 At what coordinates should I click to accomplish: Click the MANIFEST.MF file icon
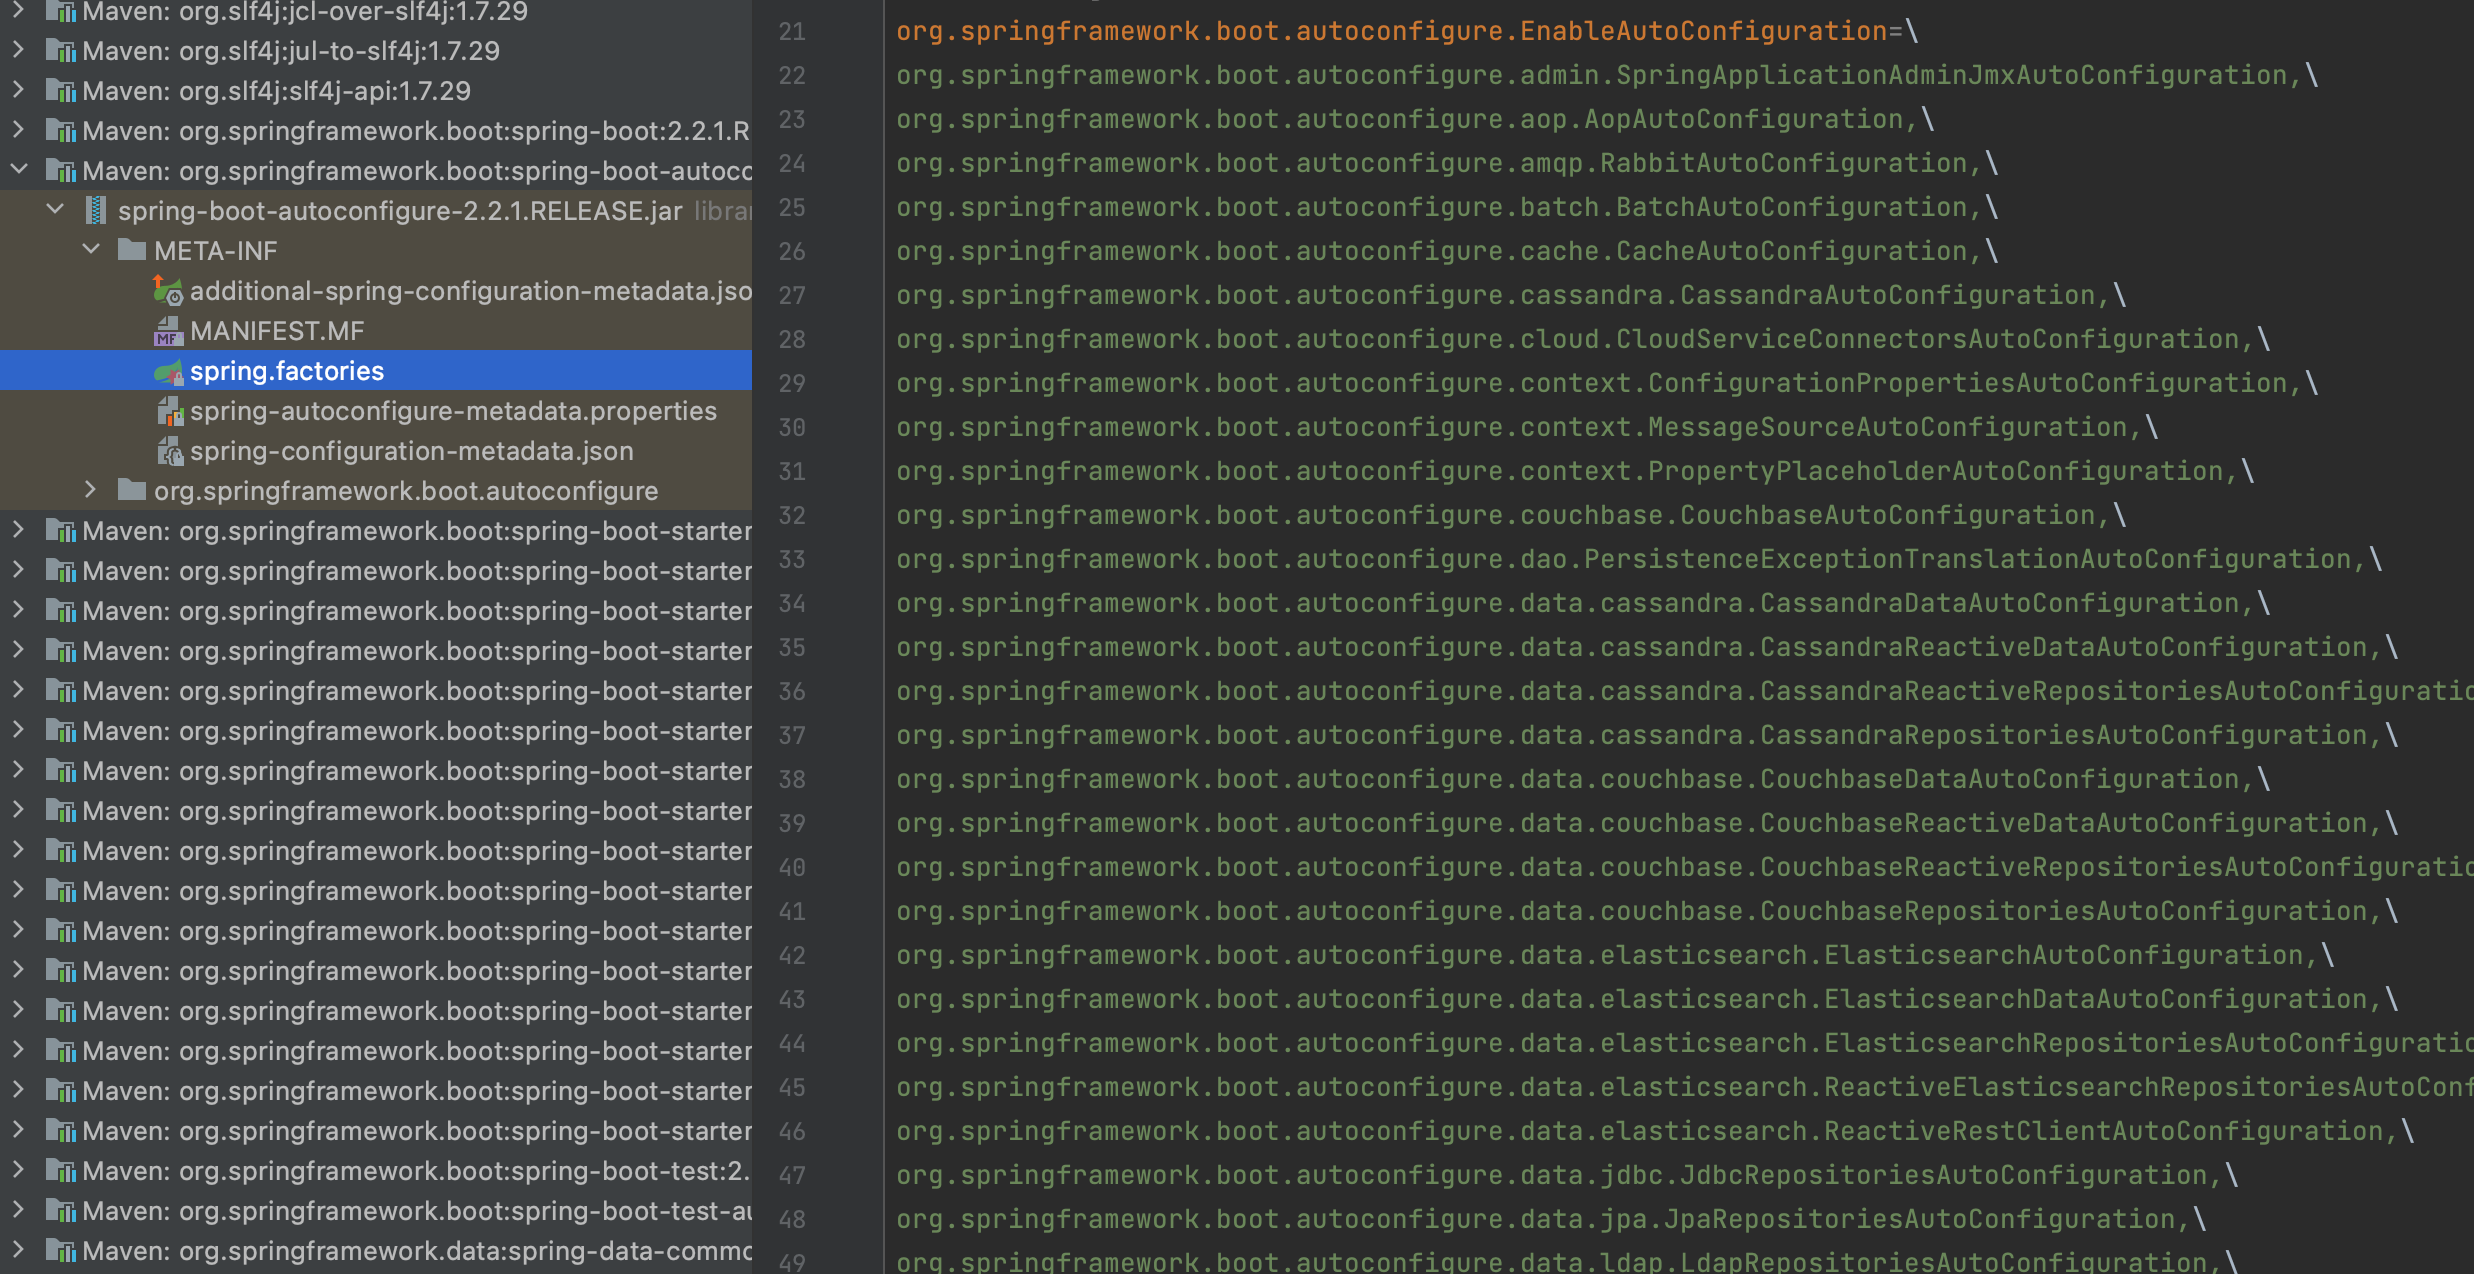click(168, 331)
